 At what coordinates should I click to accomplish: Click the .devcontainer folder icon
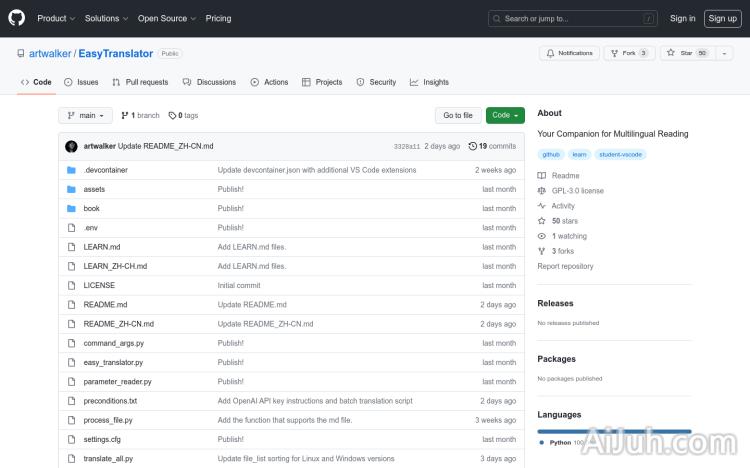coord(71,170)
